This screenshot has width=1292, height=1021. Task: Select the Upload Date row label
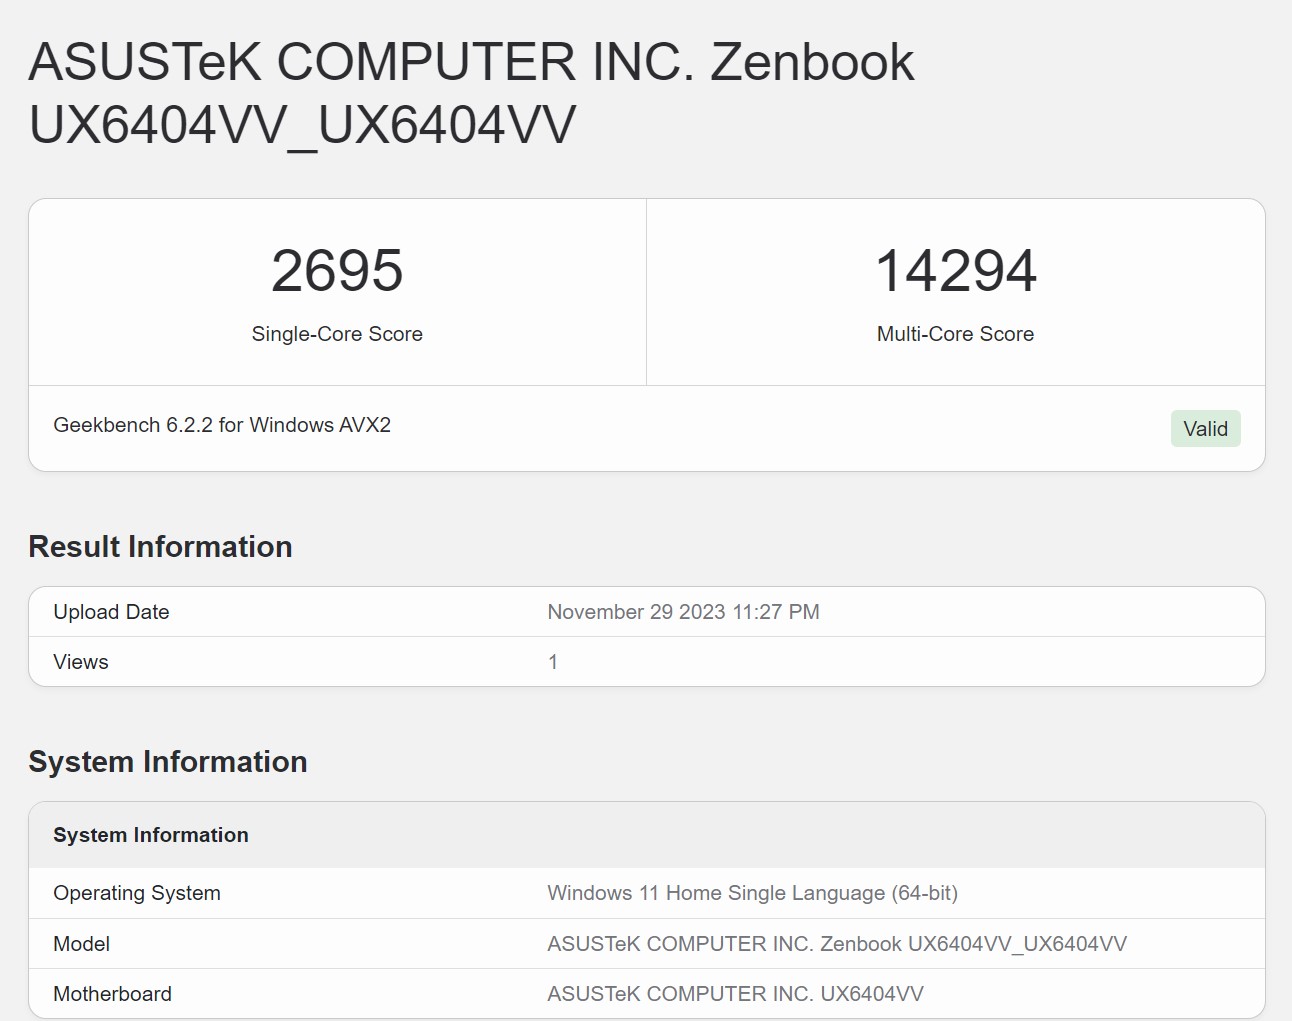click(x=111, y=612)
